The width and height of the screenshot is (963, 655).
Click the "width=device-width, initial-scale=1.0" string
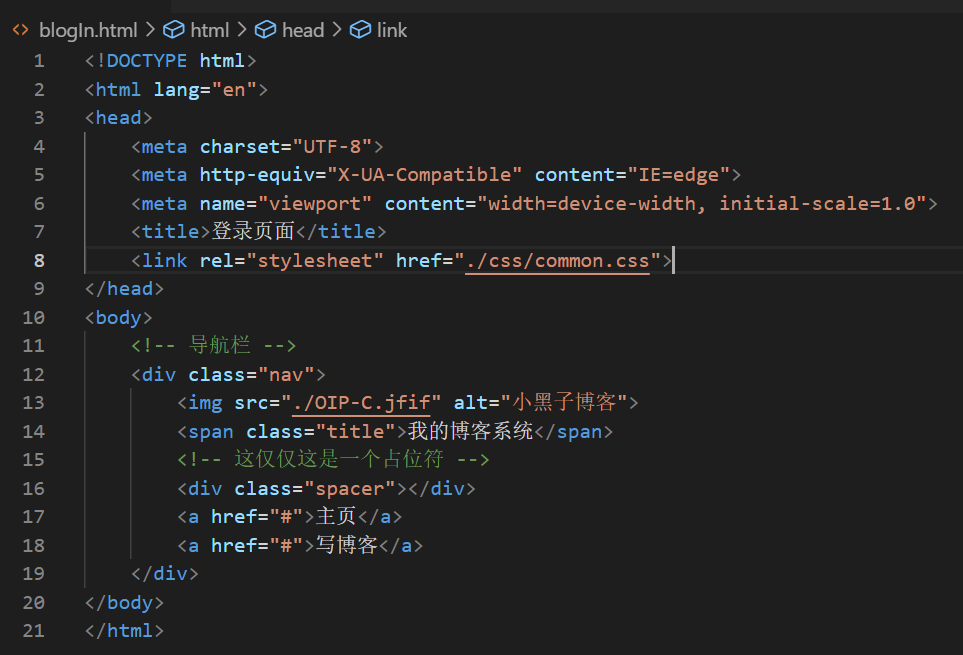(702, 204)
